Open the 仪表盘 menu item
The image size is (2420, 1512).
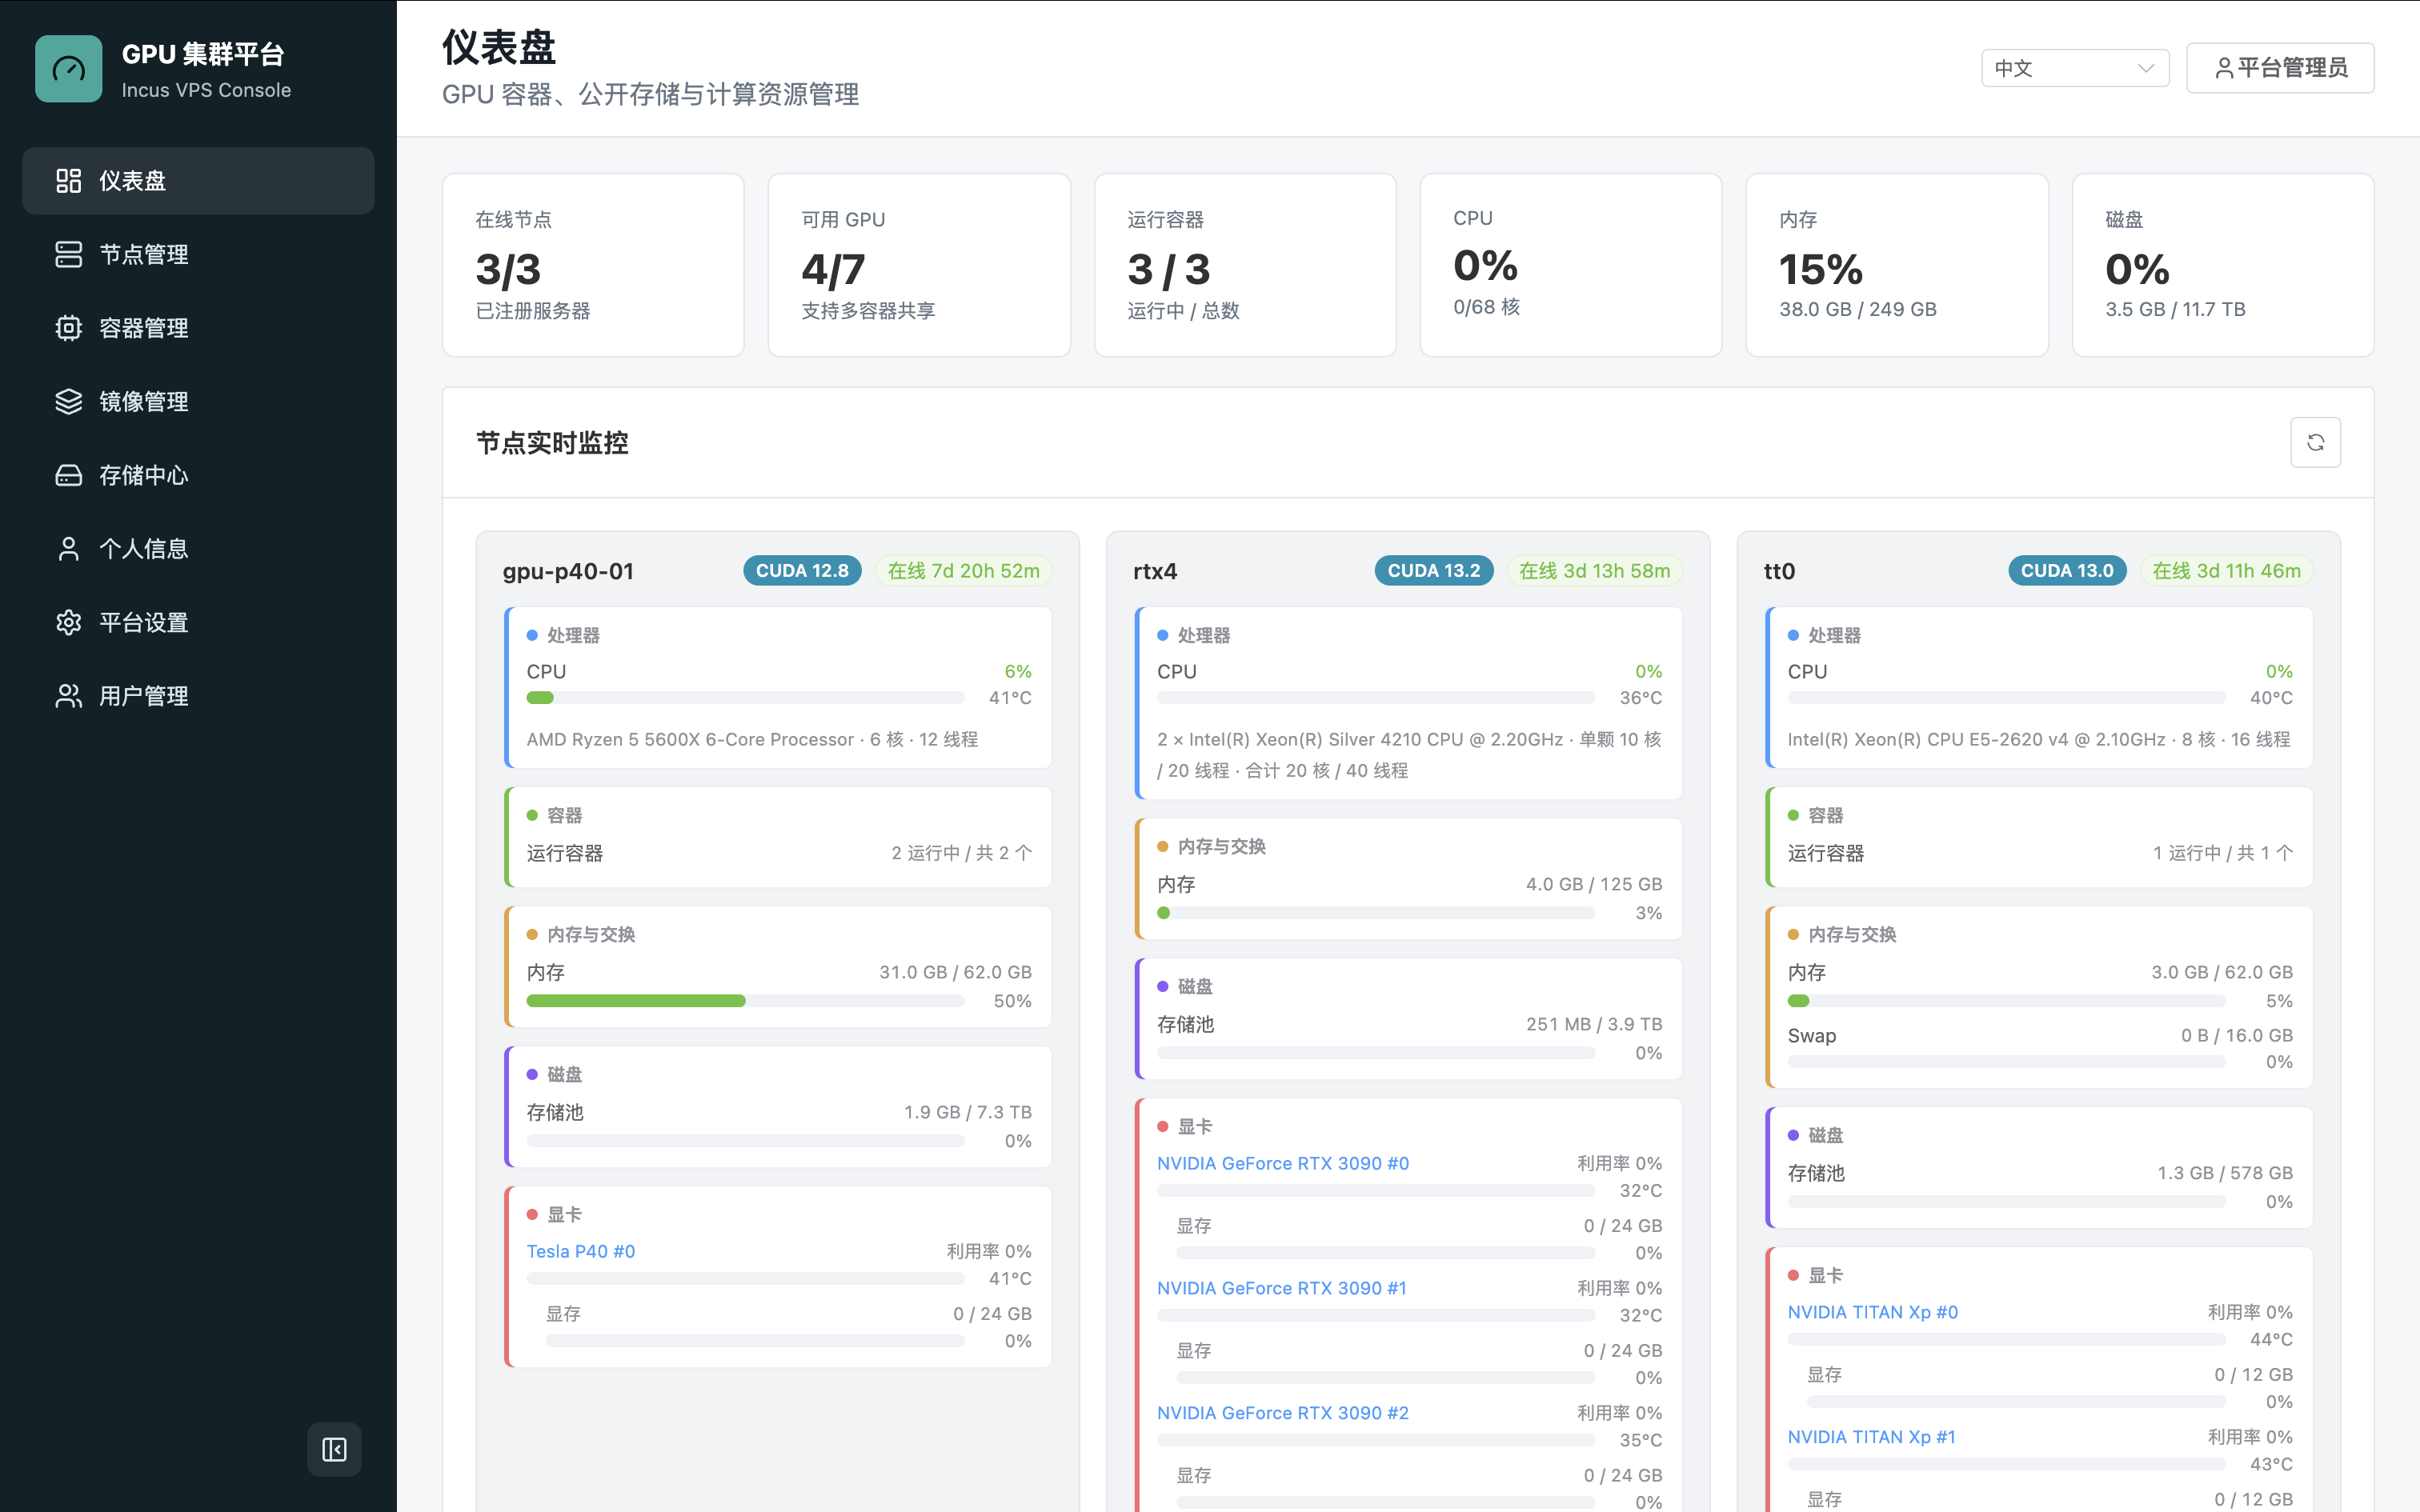(198, 181)
